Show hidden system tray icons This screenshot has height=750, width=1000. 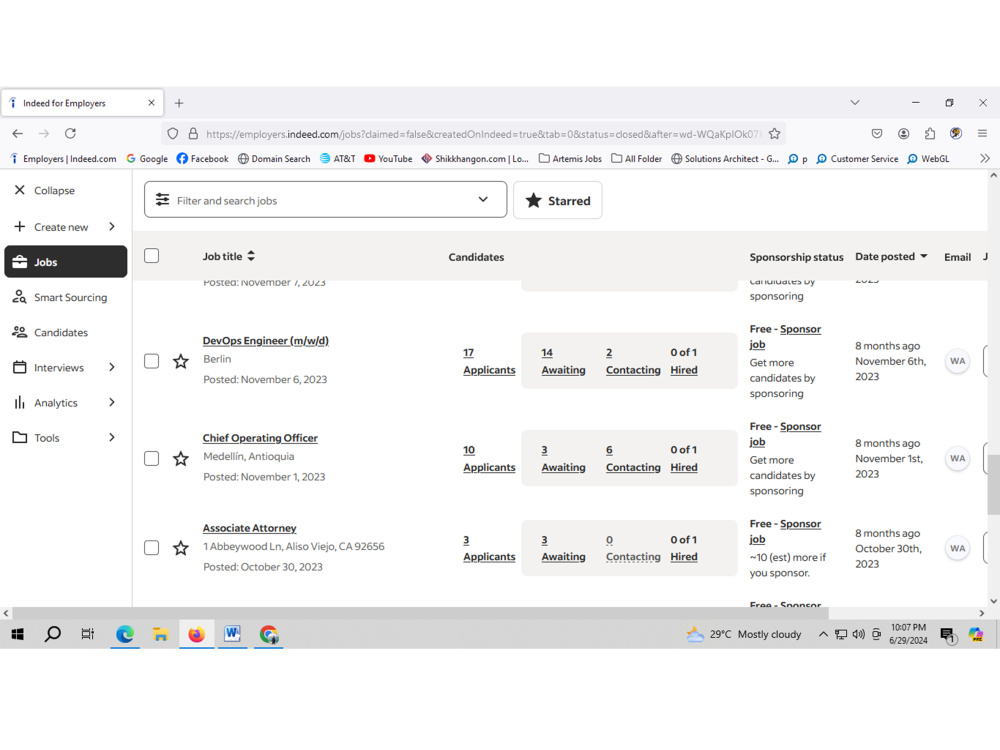[x=823, y=634]
